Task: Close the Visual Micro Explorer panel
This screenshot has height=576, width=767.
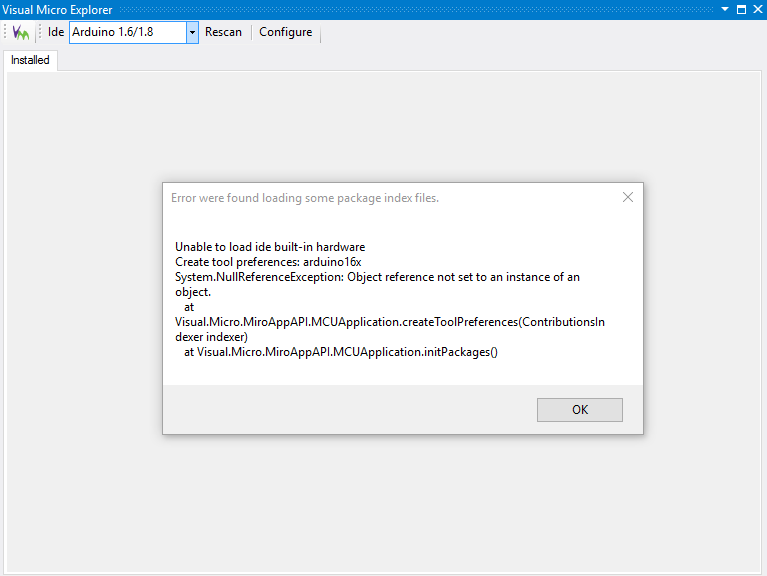Action: (758, 9)
